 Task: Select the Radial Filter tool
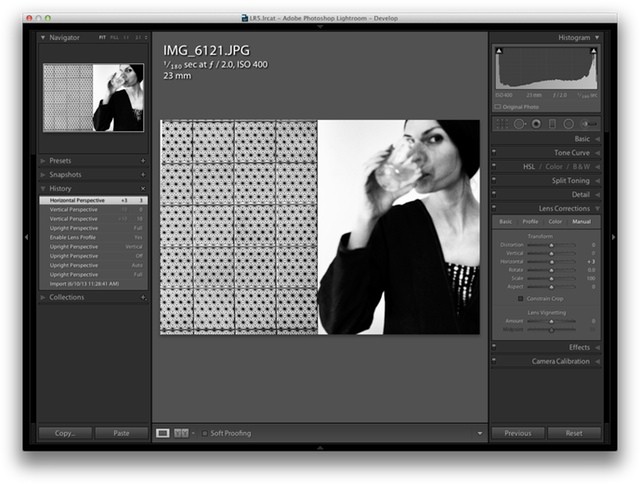click(568, 124)
